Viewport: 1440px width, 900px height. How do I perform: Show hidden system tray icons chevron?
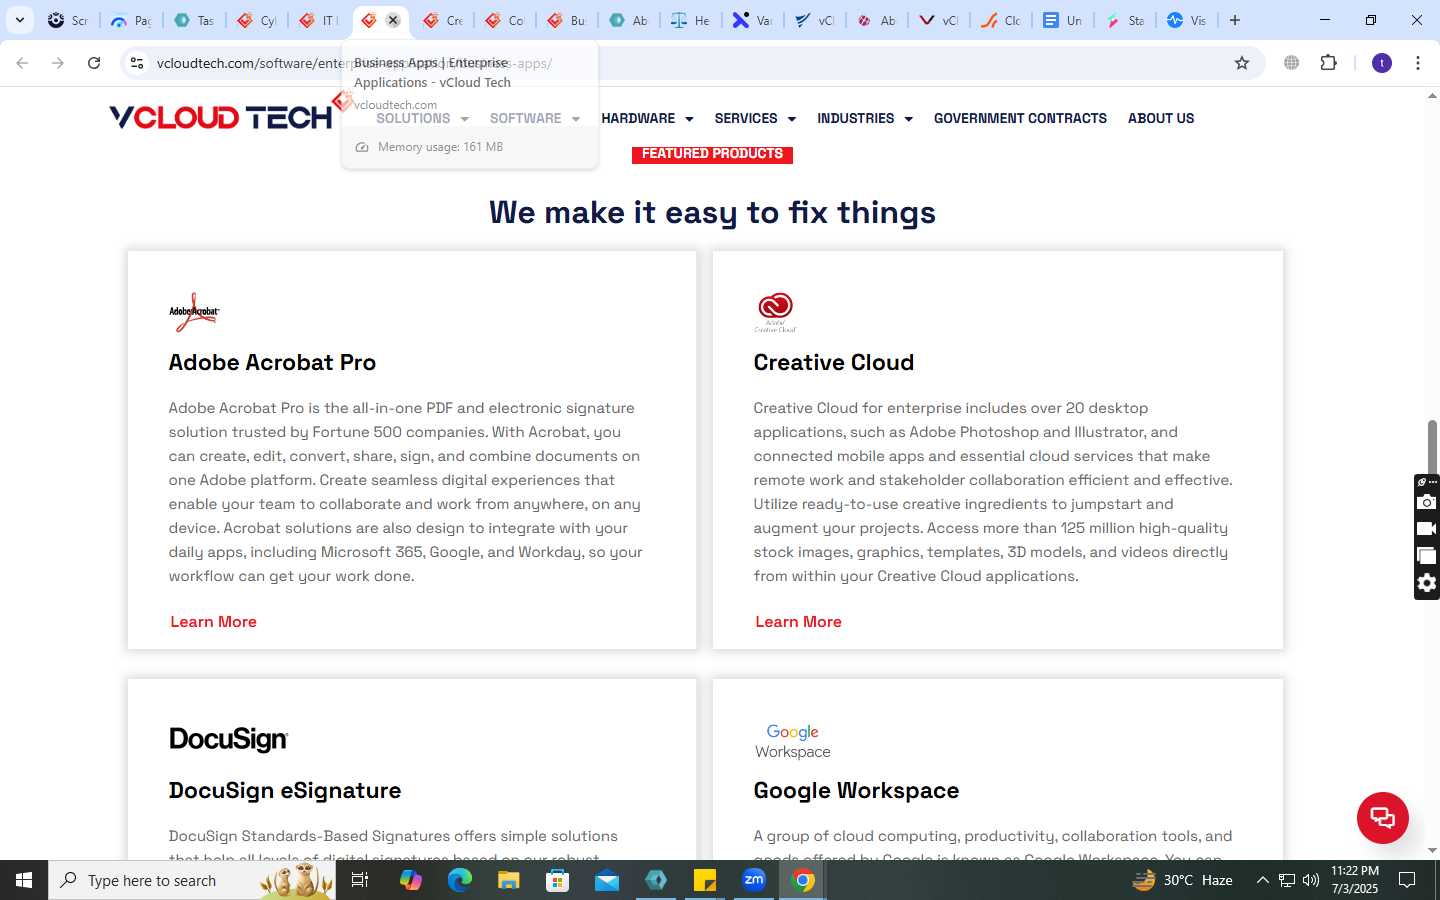tap(1262, 880)
